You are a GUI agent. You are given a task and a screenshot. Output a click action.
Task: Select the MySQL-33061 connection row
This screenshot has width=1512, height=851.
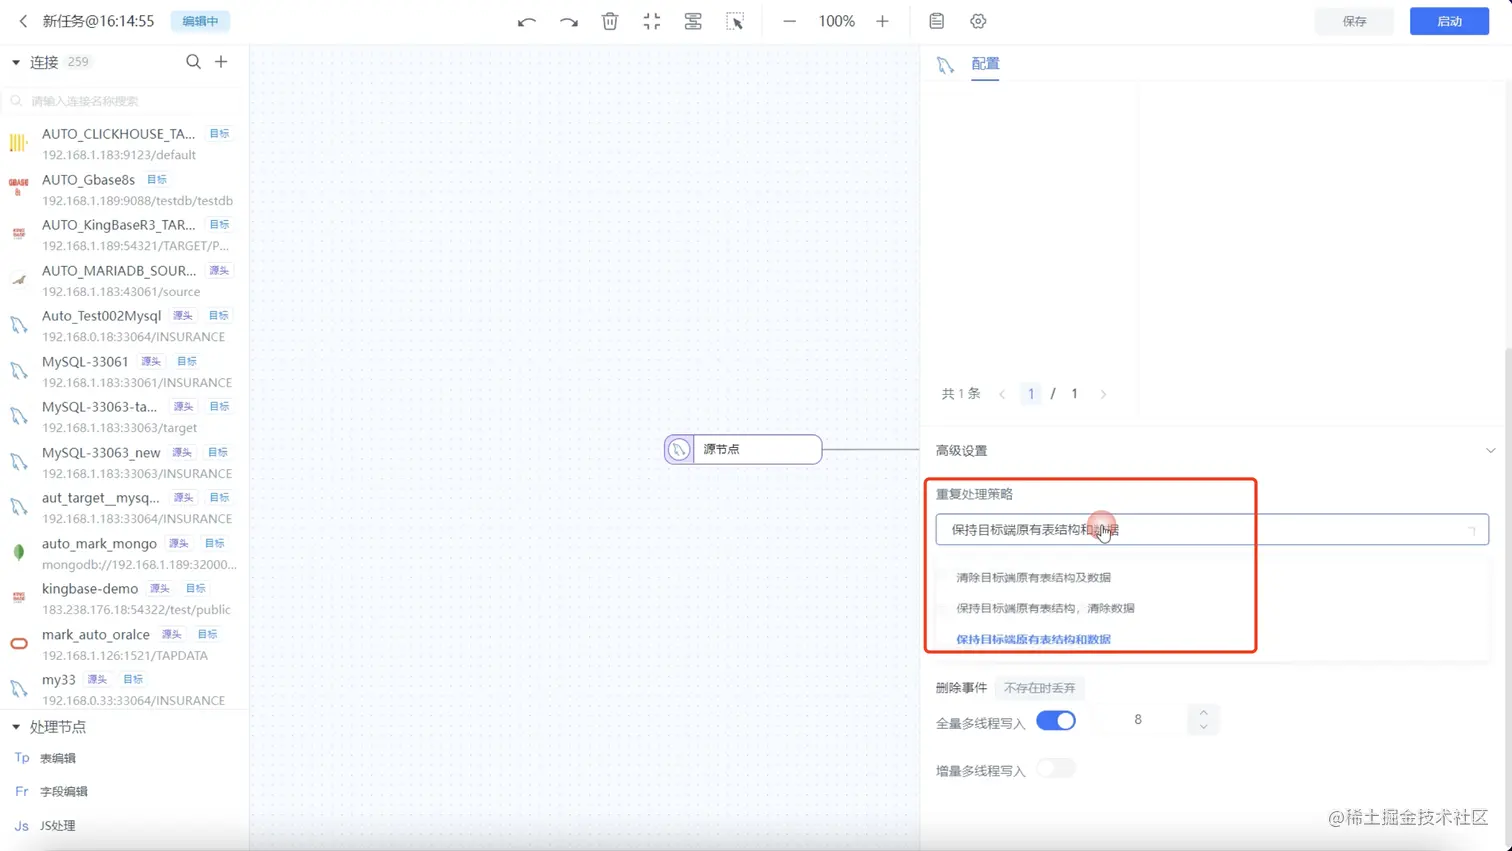click(124, 371)
